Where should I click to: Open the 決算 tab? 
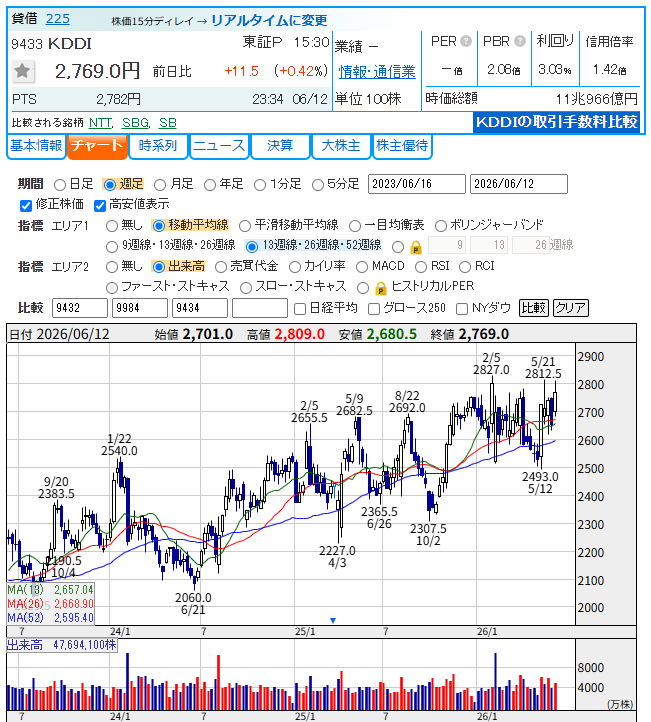[x=280, y=146]
